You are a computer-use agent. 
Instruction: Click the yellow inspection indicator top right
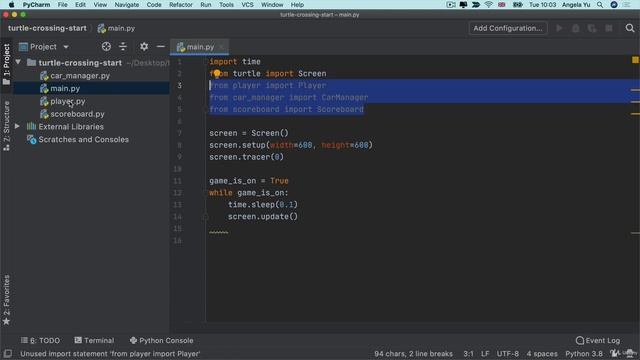point(635,60)
